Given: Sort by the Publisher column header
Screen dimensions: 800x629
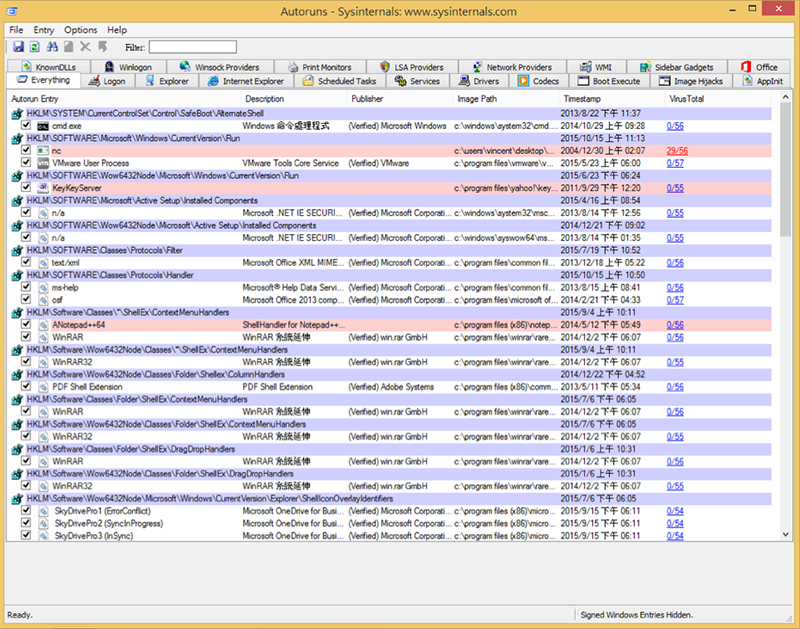Looking at the screenshot, I should click(x=399, y=99).
